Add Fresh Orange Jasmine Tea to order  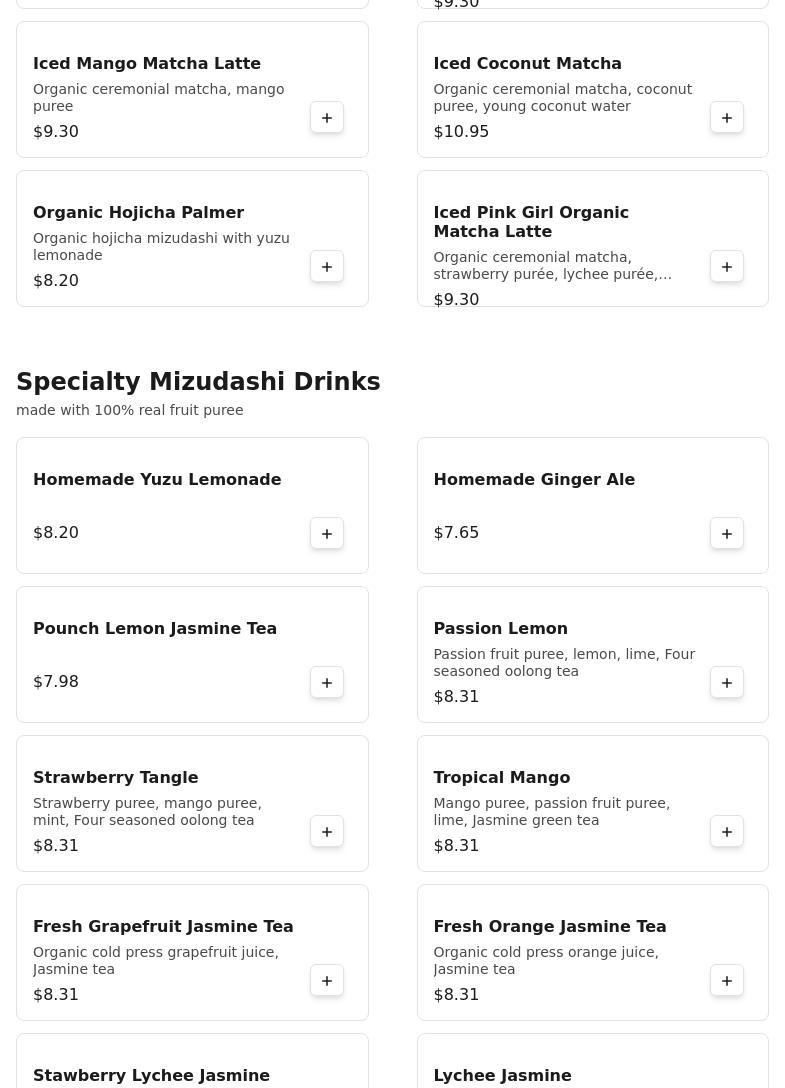727,981
